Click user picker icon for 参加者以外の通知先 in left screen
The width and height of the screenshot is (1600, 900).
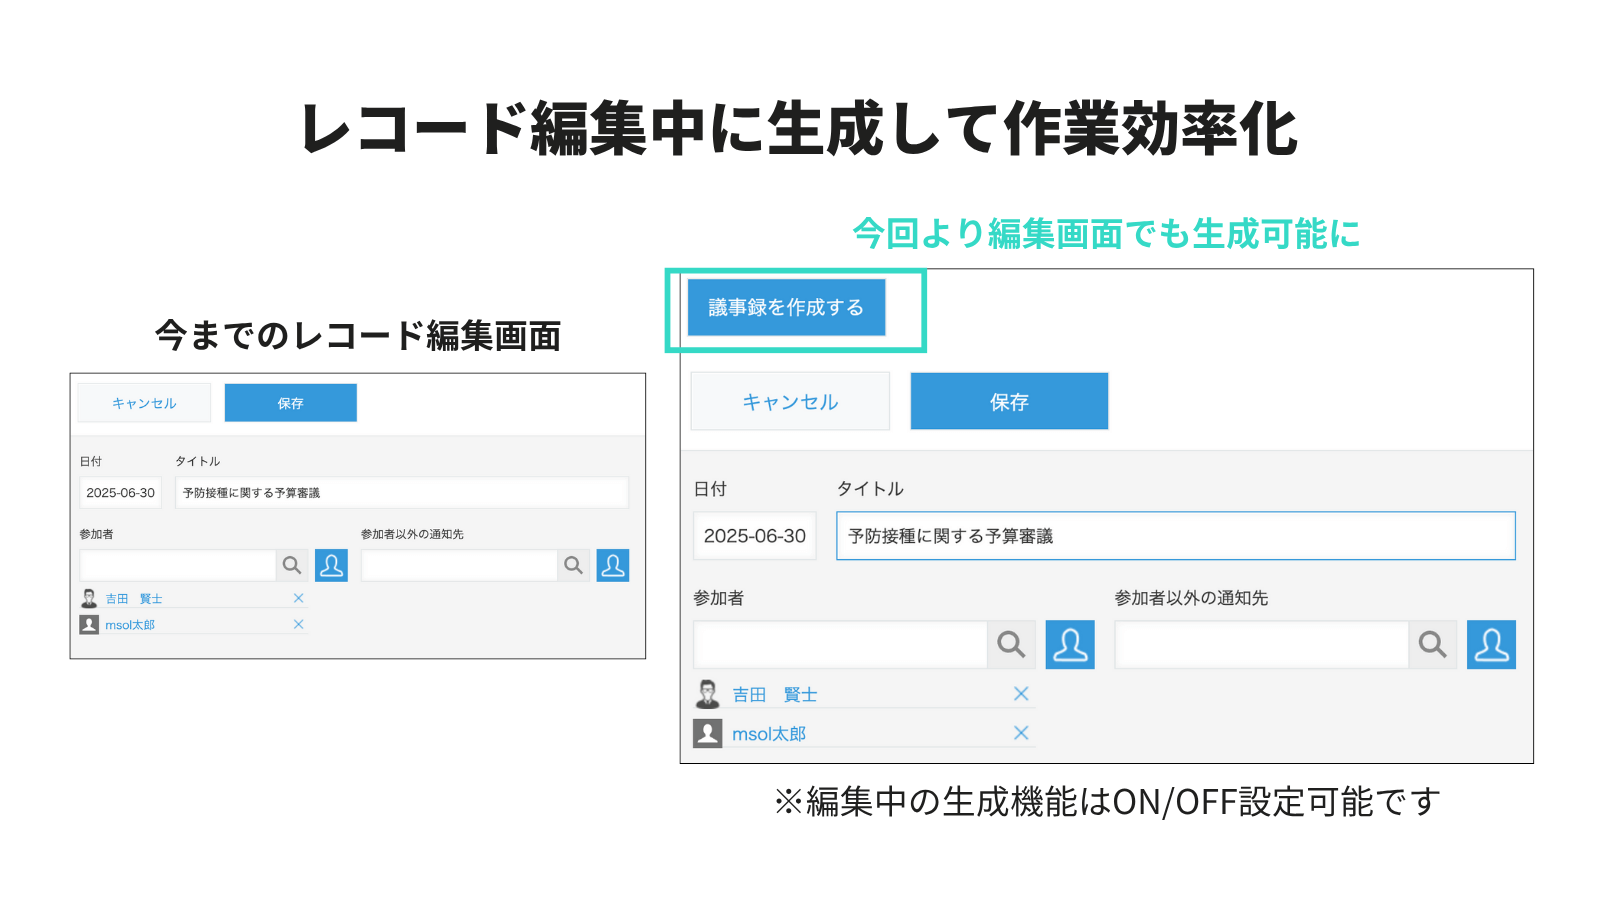pos(613,565)
